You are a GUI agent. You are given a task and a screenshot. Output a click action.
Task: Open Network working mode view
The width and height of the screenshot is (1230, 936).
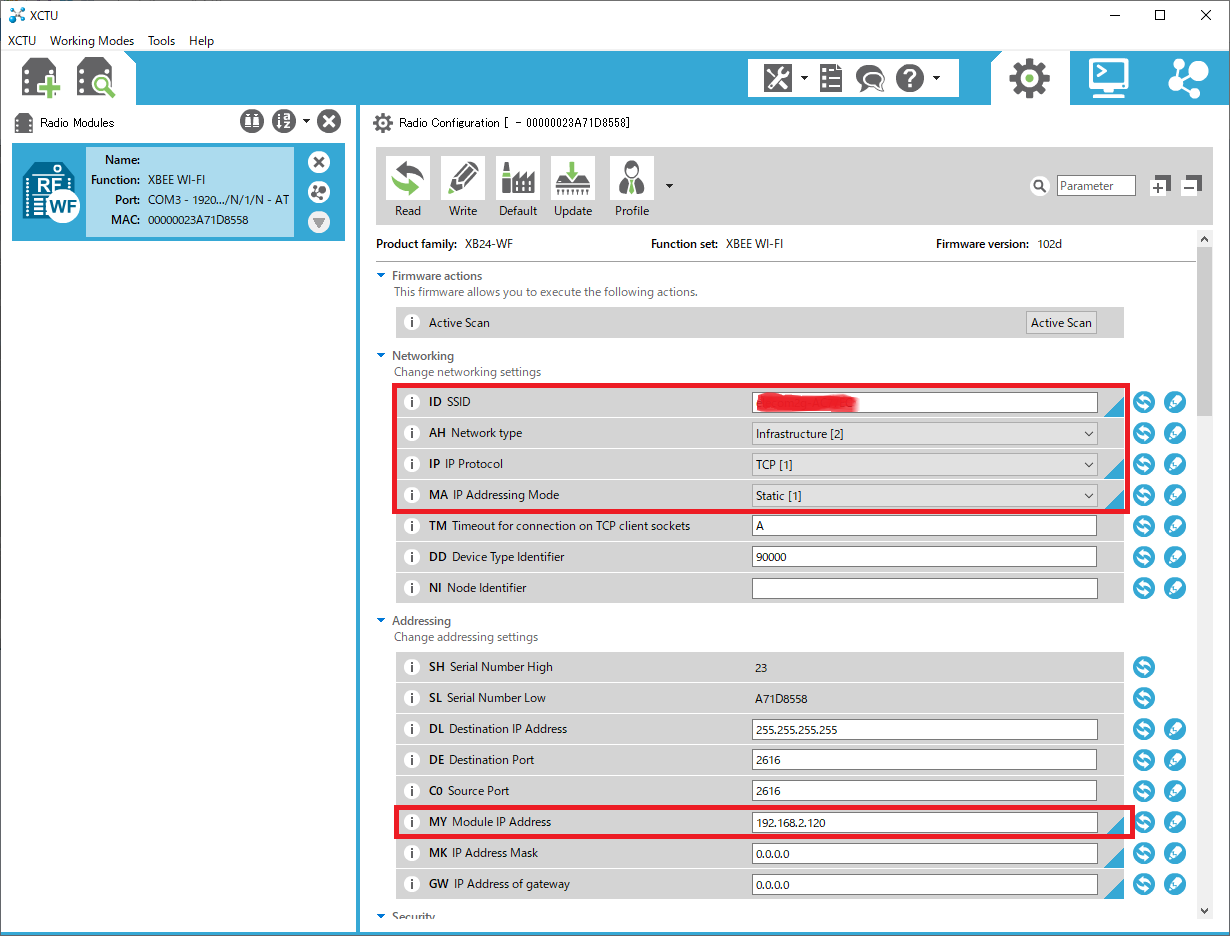(1187, 78)
